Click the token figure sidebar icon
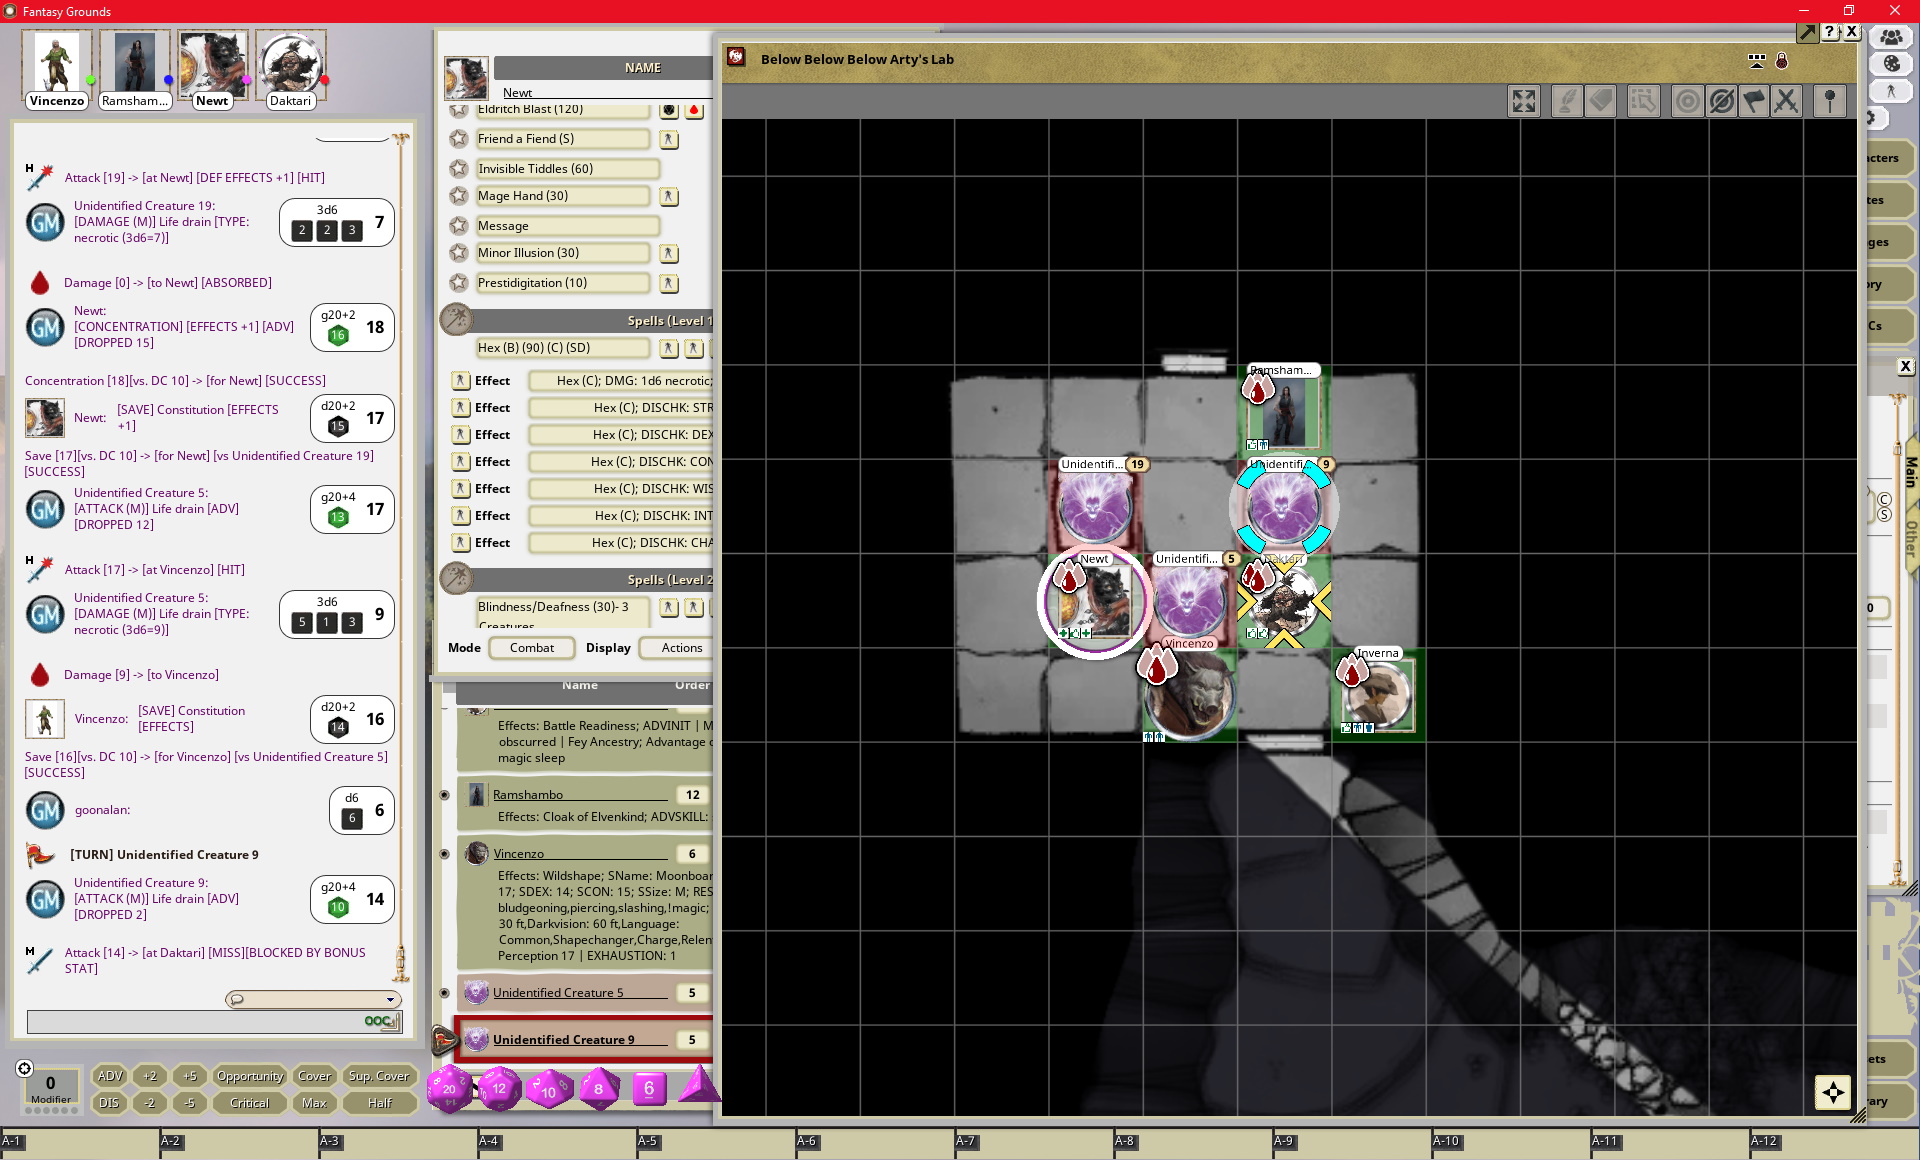1920x1160 pixels. tap(1891, 90)
